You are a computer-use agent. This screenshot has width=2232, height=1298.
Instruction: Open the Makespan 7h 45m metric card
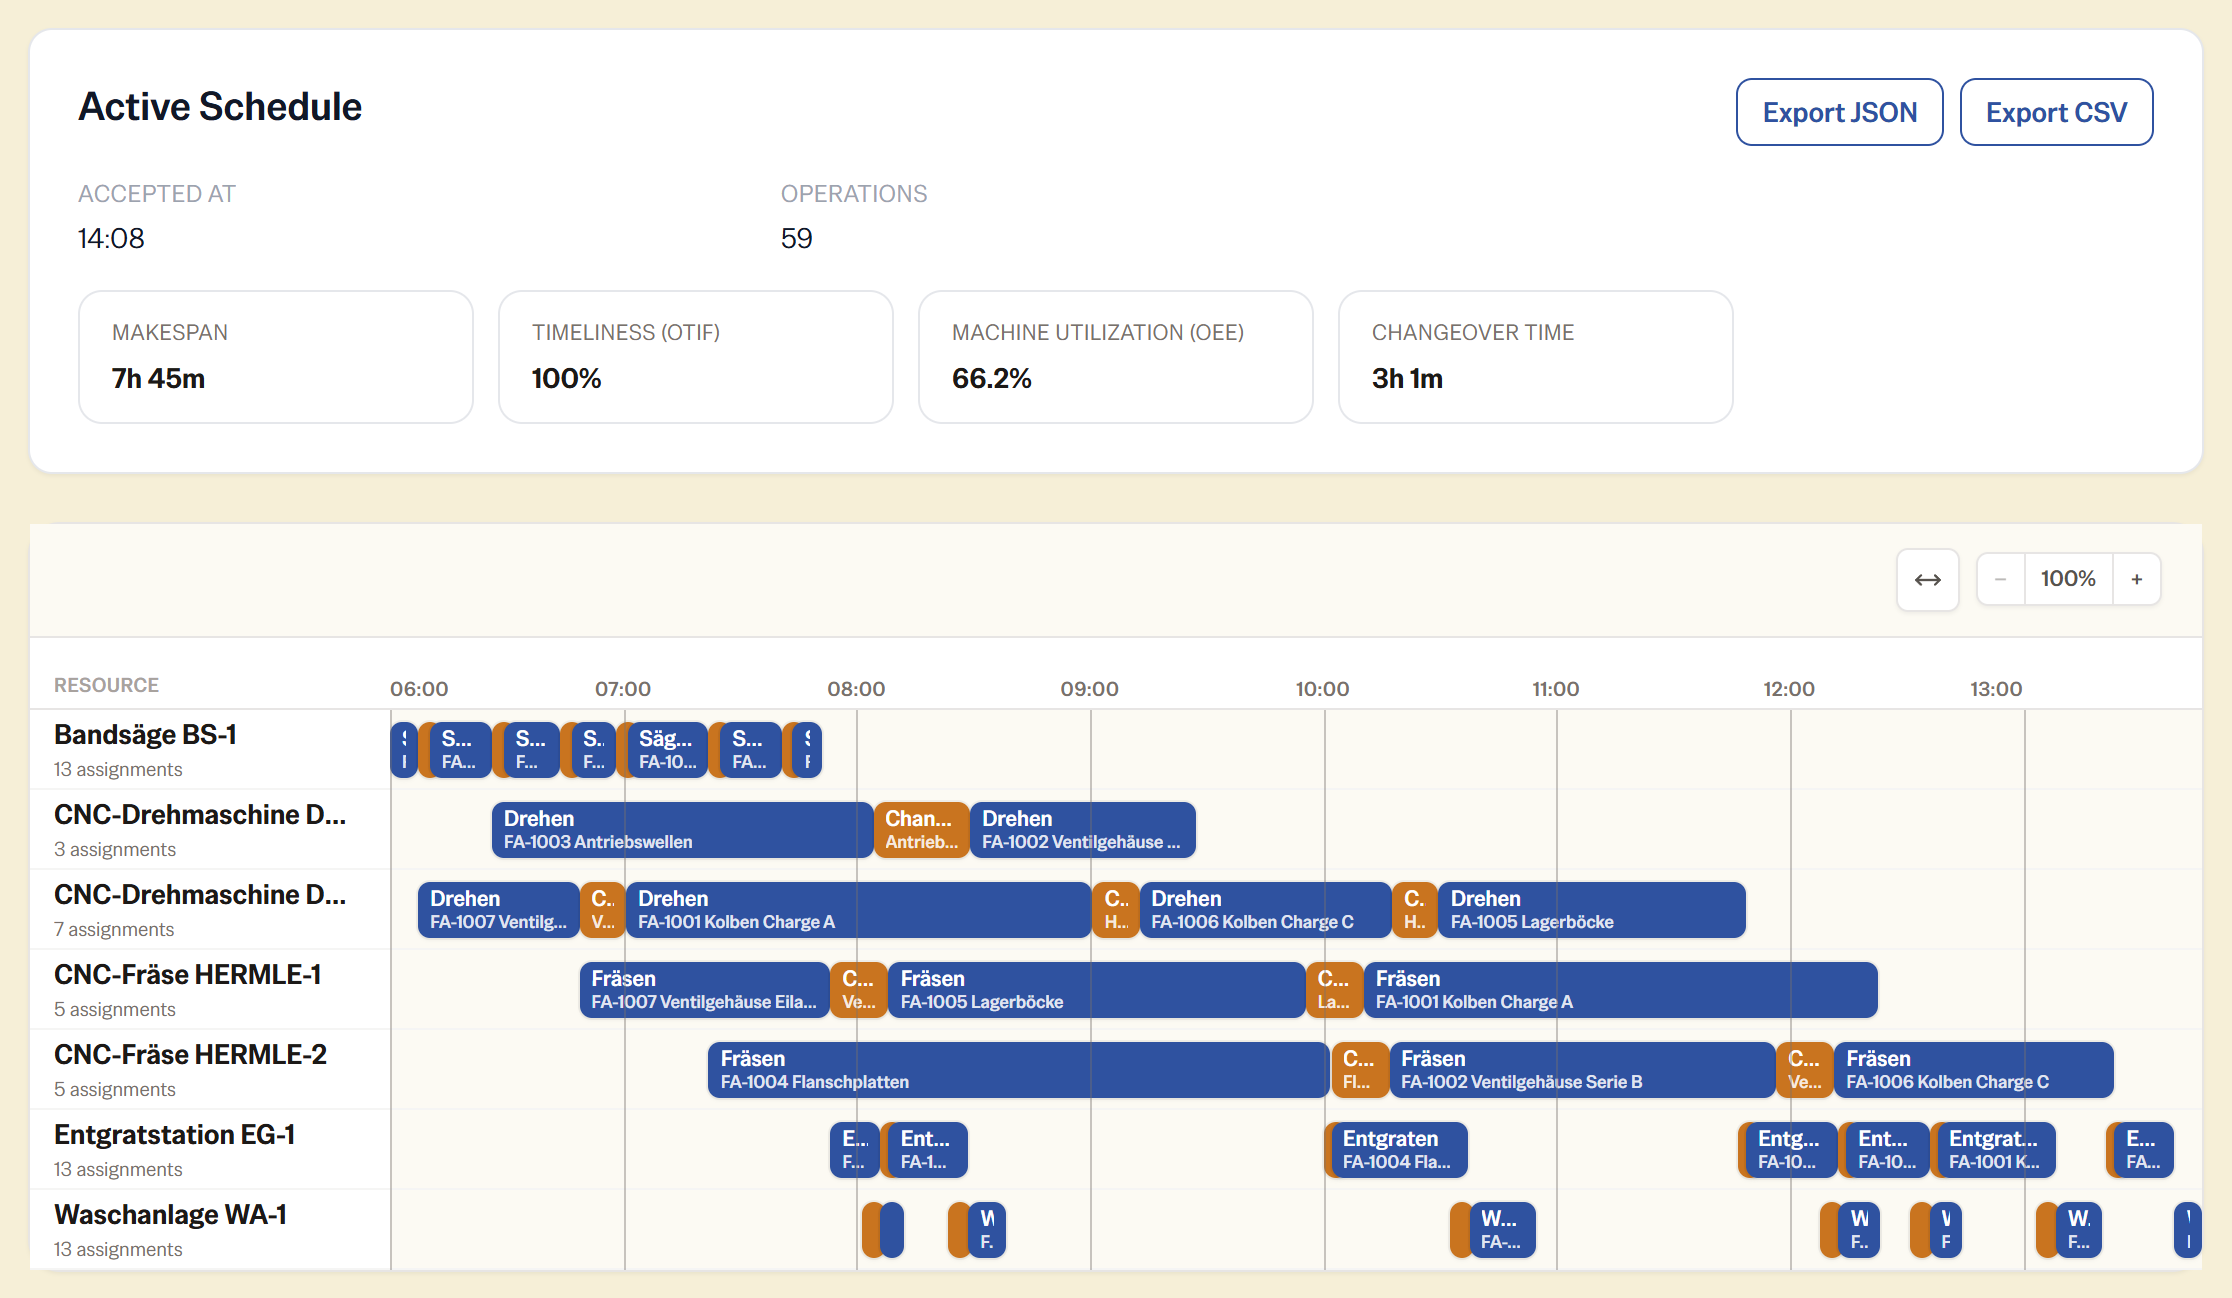coord(276,357)
